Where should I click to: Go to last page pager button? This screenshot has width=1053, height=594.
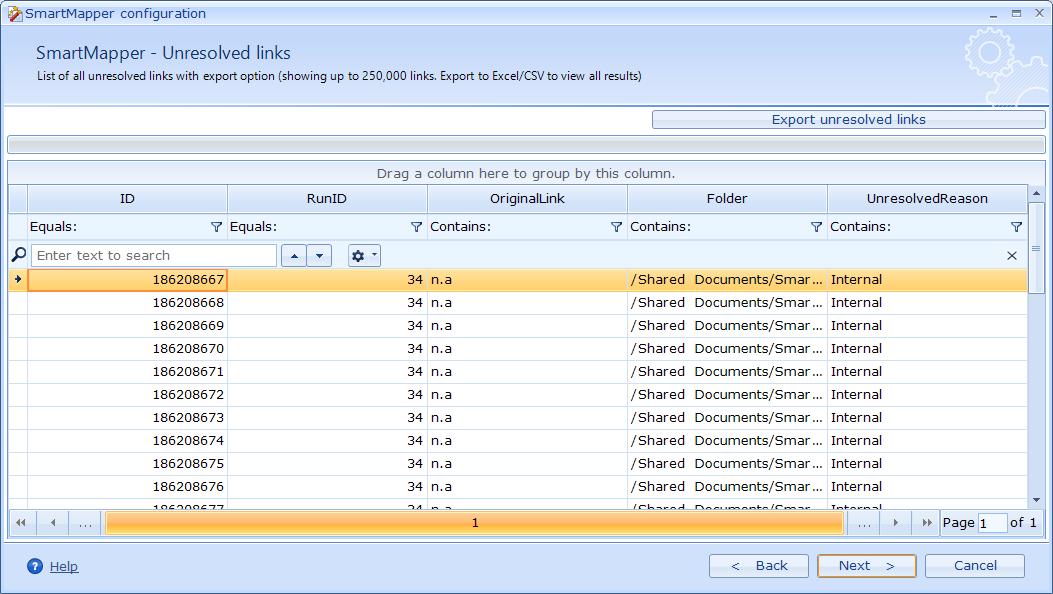[x=927, y=523]
